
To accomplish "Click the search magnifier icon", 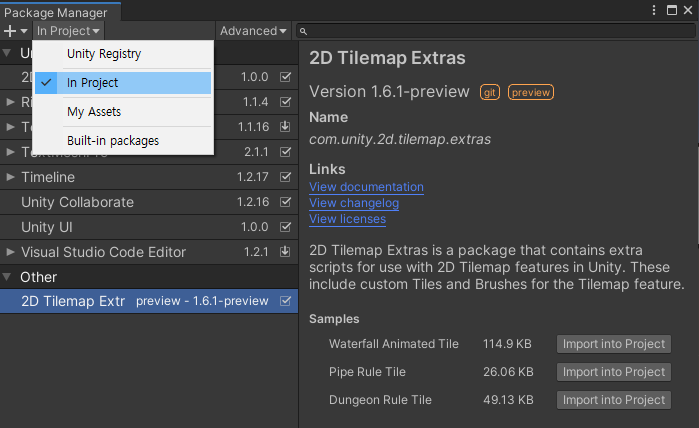I will pyautogui.click(x=303, y=31).
